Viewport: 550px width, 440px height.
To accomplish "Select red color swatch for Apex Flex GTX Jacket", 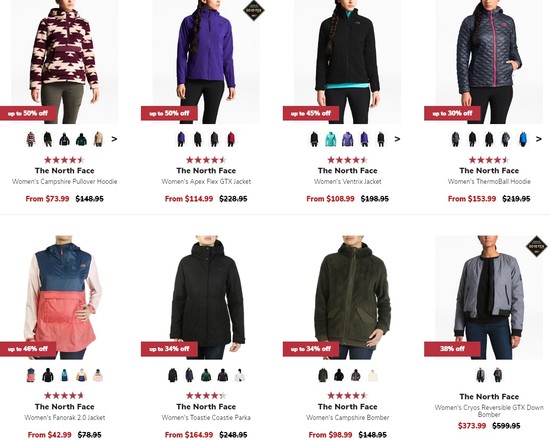I will 231,139.
